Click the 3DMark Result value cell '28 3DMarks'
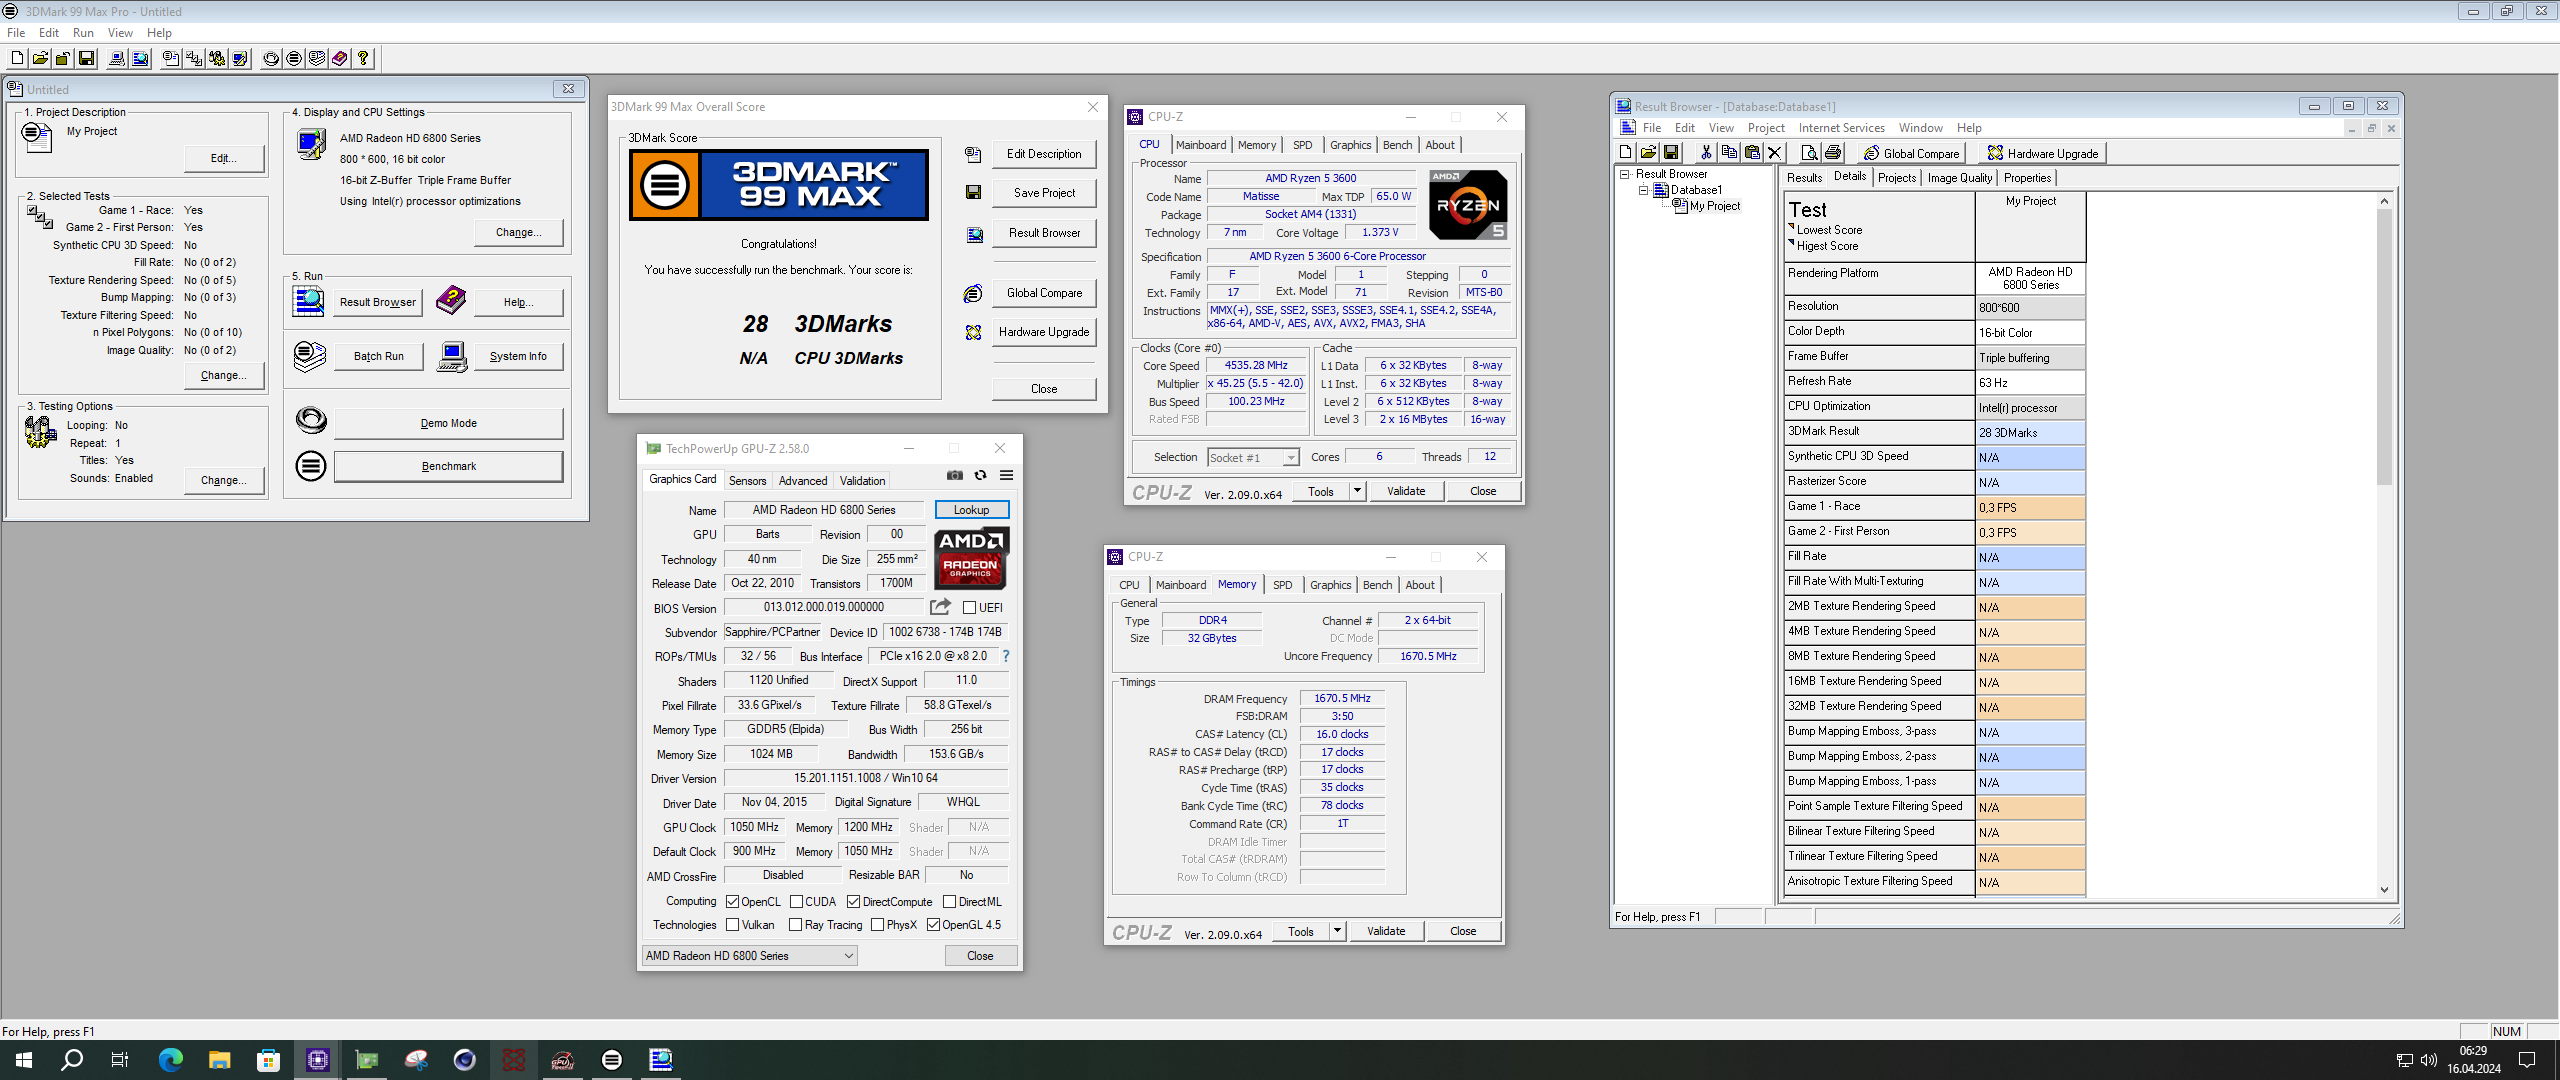The image size is (2560, 1080). [2030, 433]
